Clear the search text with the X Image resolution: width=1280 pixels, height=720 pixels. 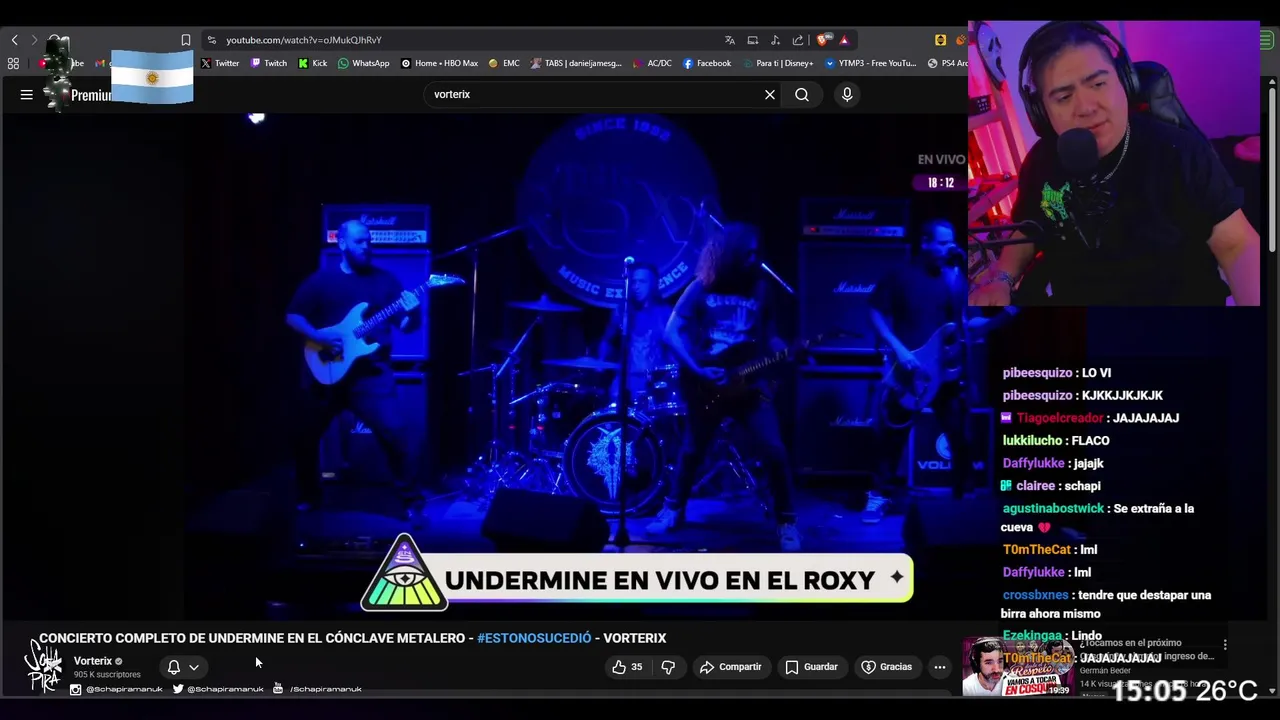coord(770,94)
